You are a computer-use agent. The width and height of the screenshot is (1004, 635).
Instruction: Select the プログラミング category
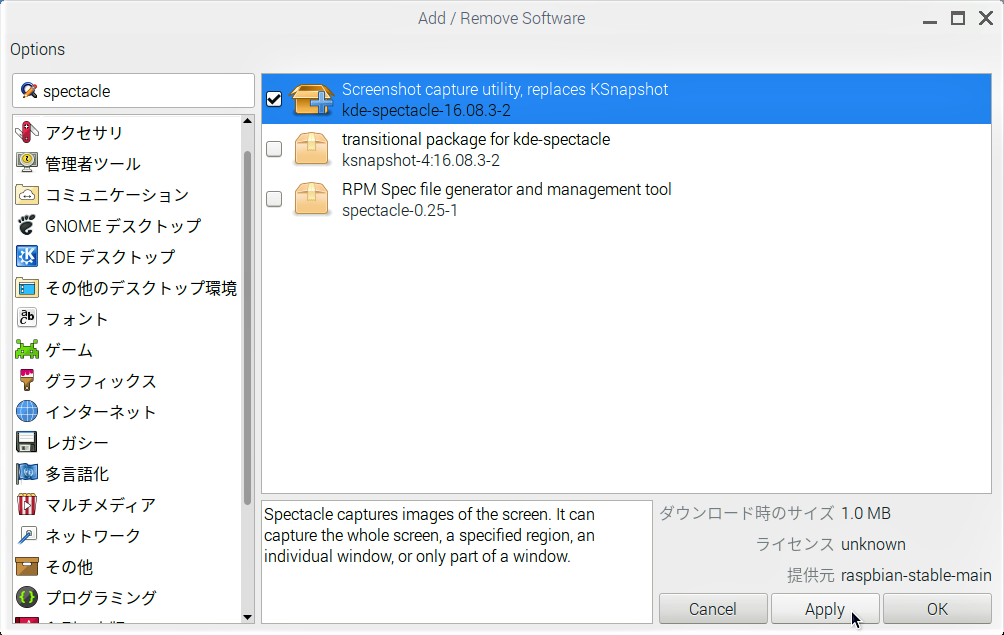127,597
